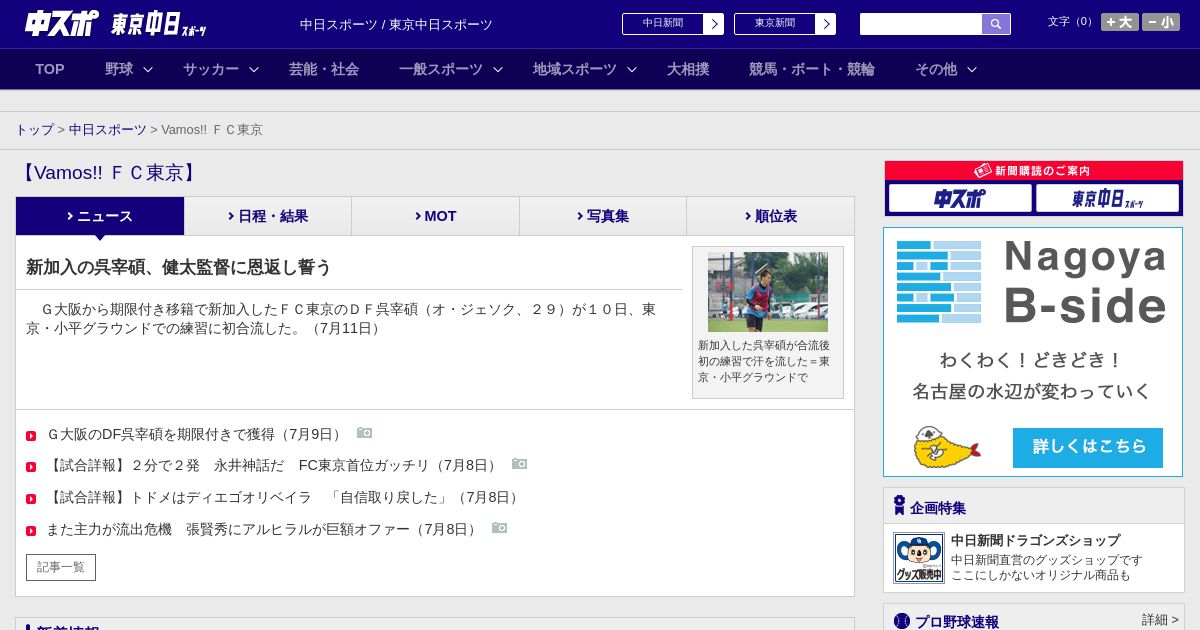Viewport: 1200px width, 630px height.
Task: Open article トドメはディエゴオリベイラ
Action: click(284, 497)
